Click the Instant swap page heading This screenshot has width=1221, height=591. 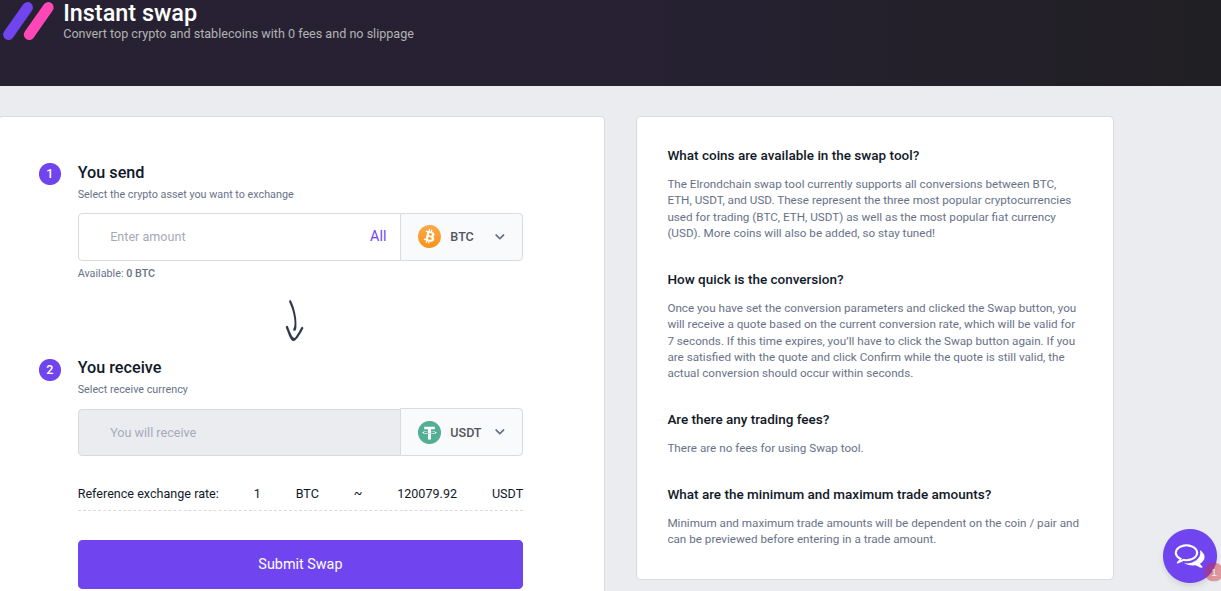tap(130, 14)
